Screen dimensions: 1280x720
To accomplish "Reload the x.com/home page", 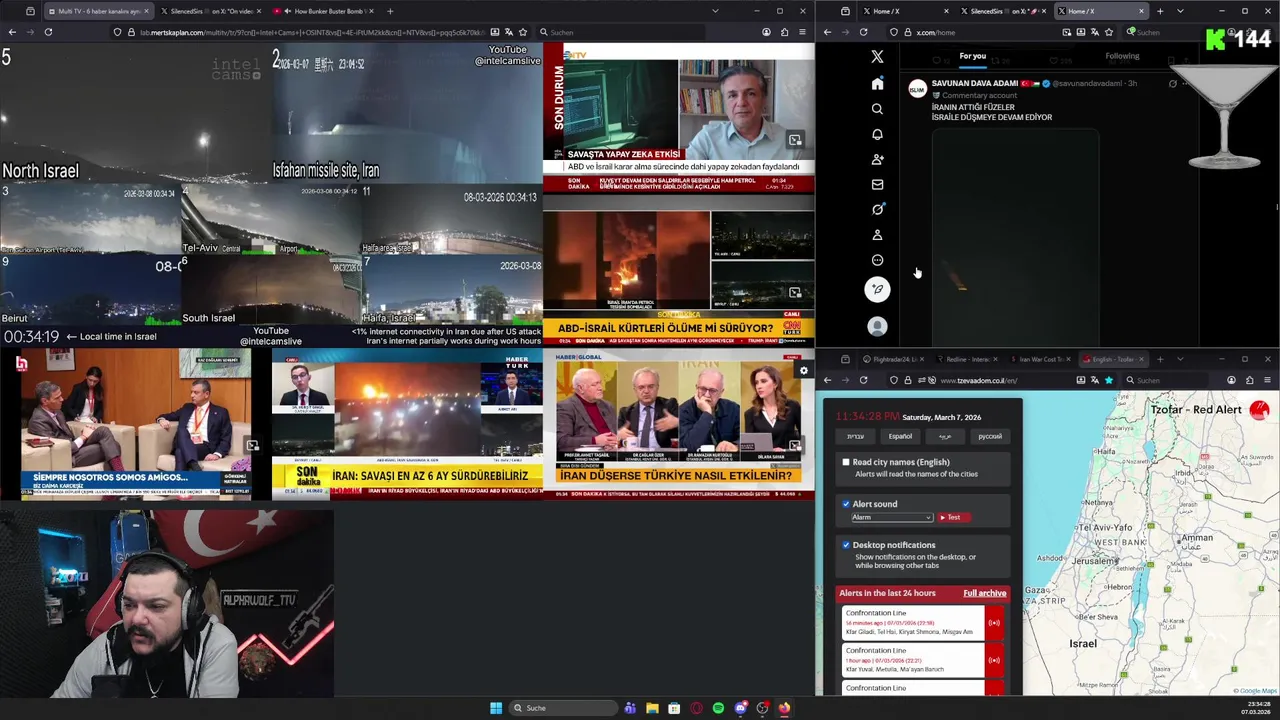I will click(x=863, y=32).
